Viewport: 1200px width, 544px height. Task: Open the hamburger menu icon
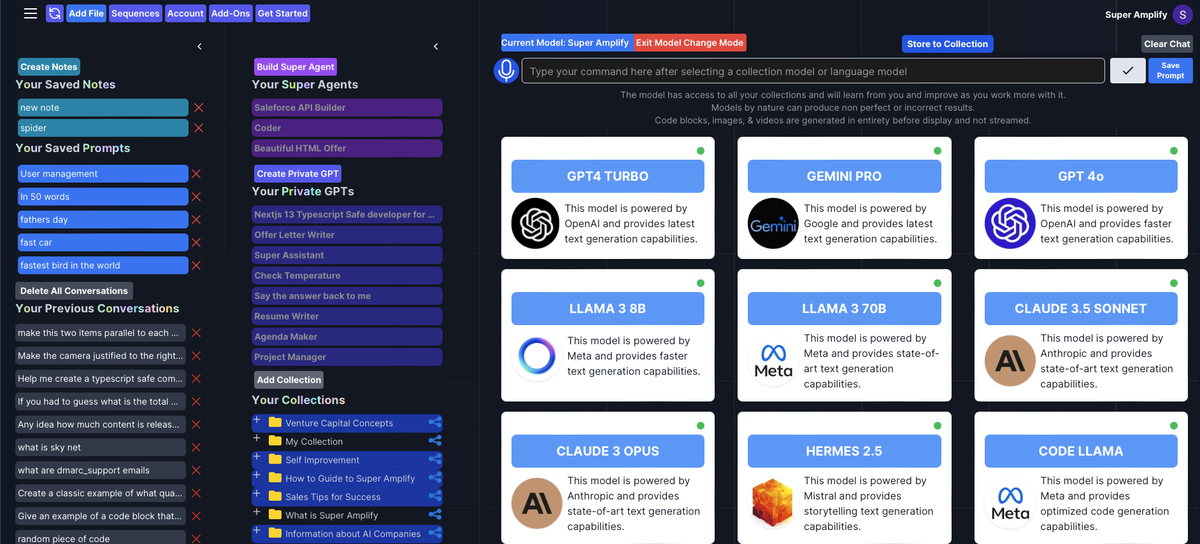pos(30,14)
